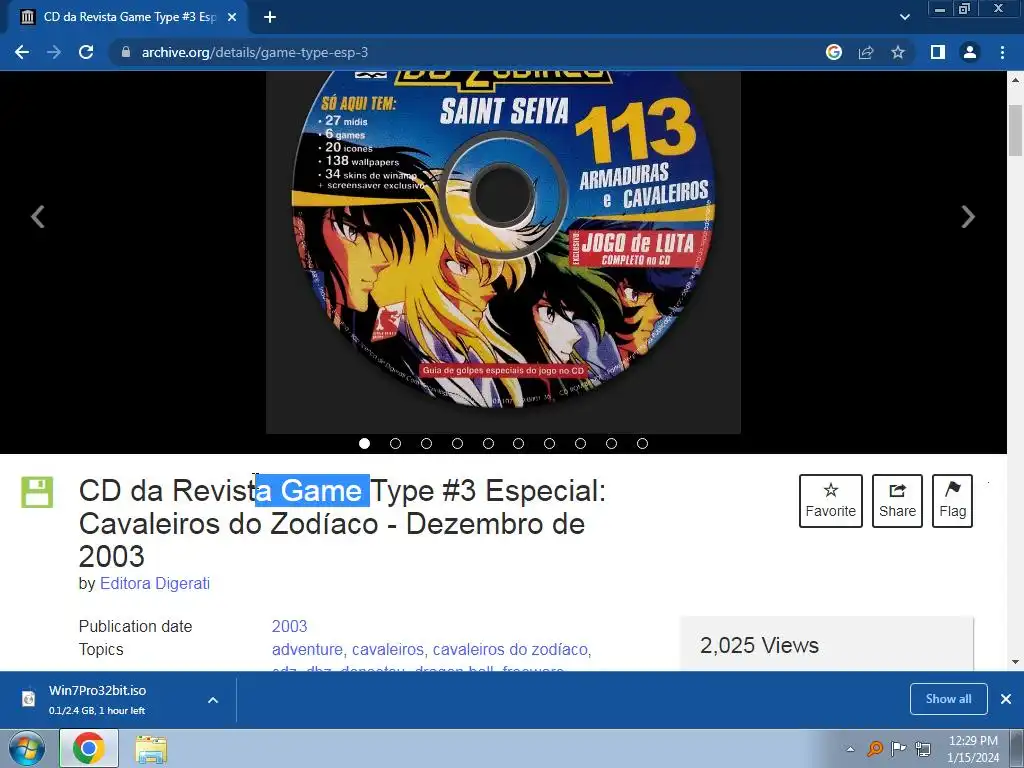Open the Chrome profile menu
Screen dimensions: 1024x768
coord(970,52)
